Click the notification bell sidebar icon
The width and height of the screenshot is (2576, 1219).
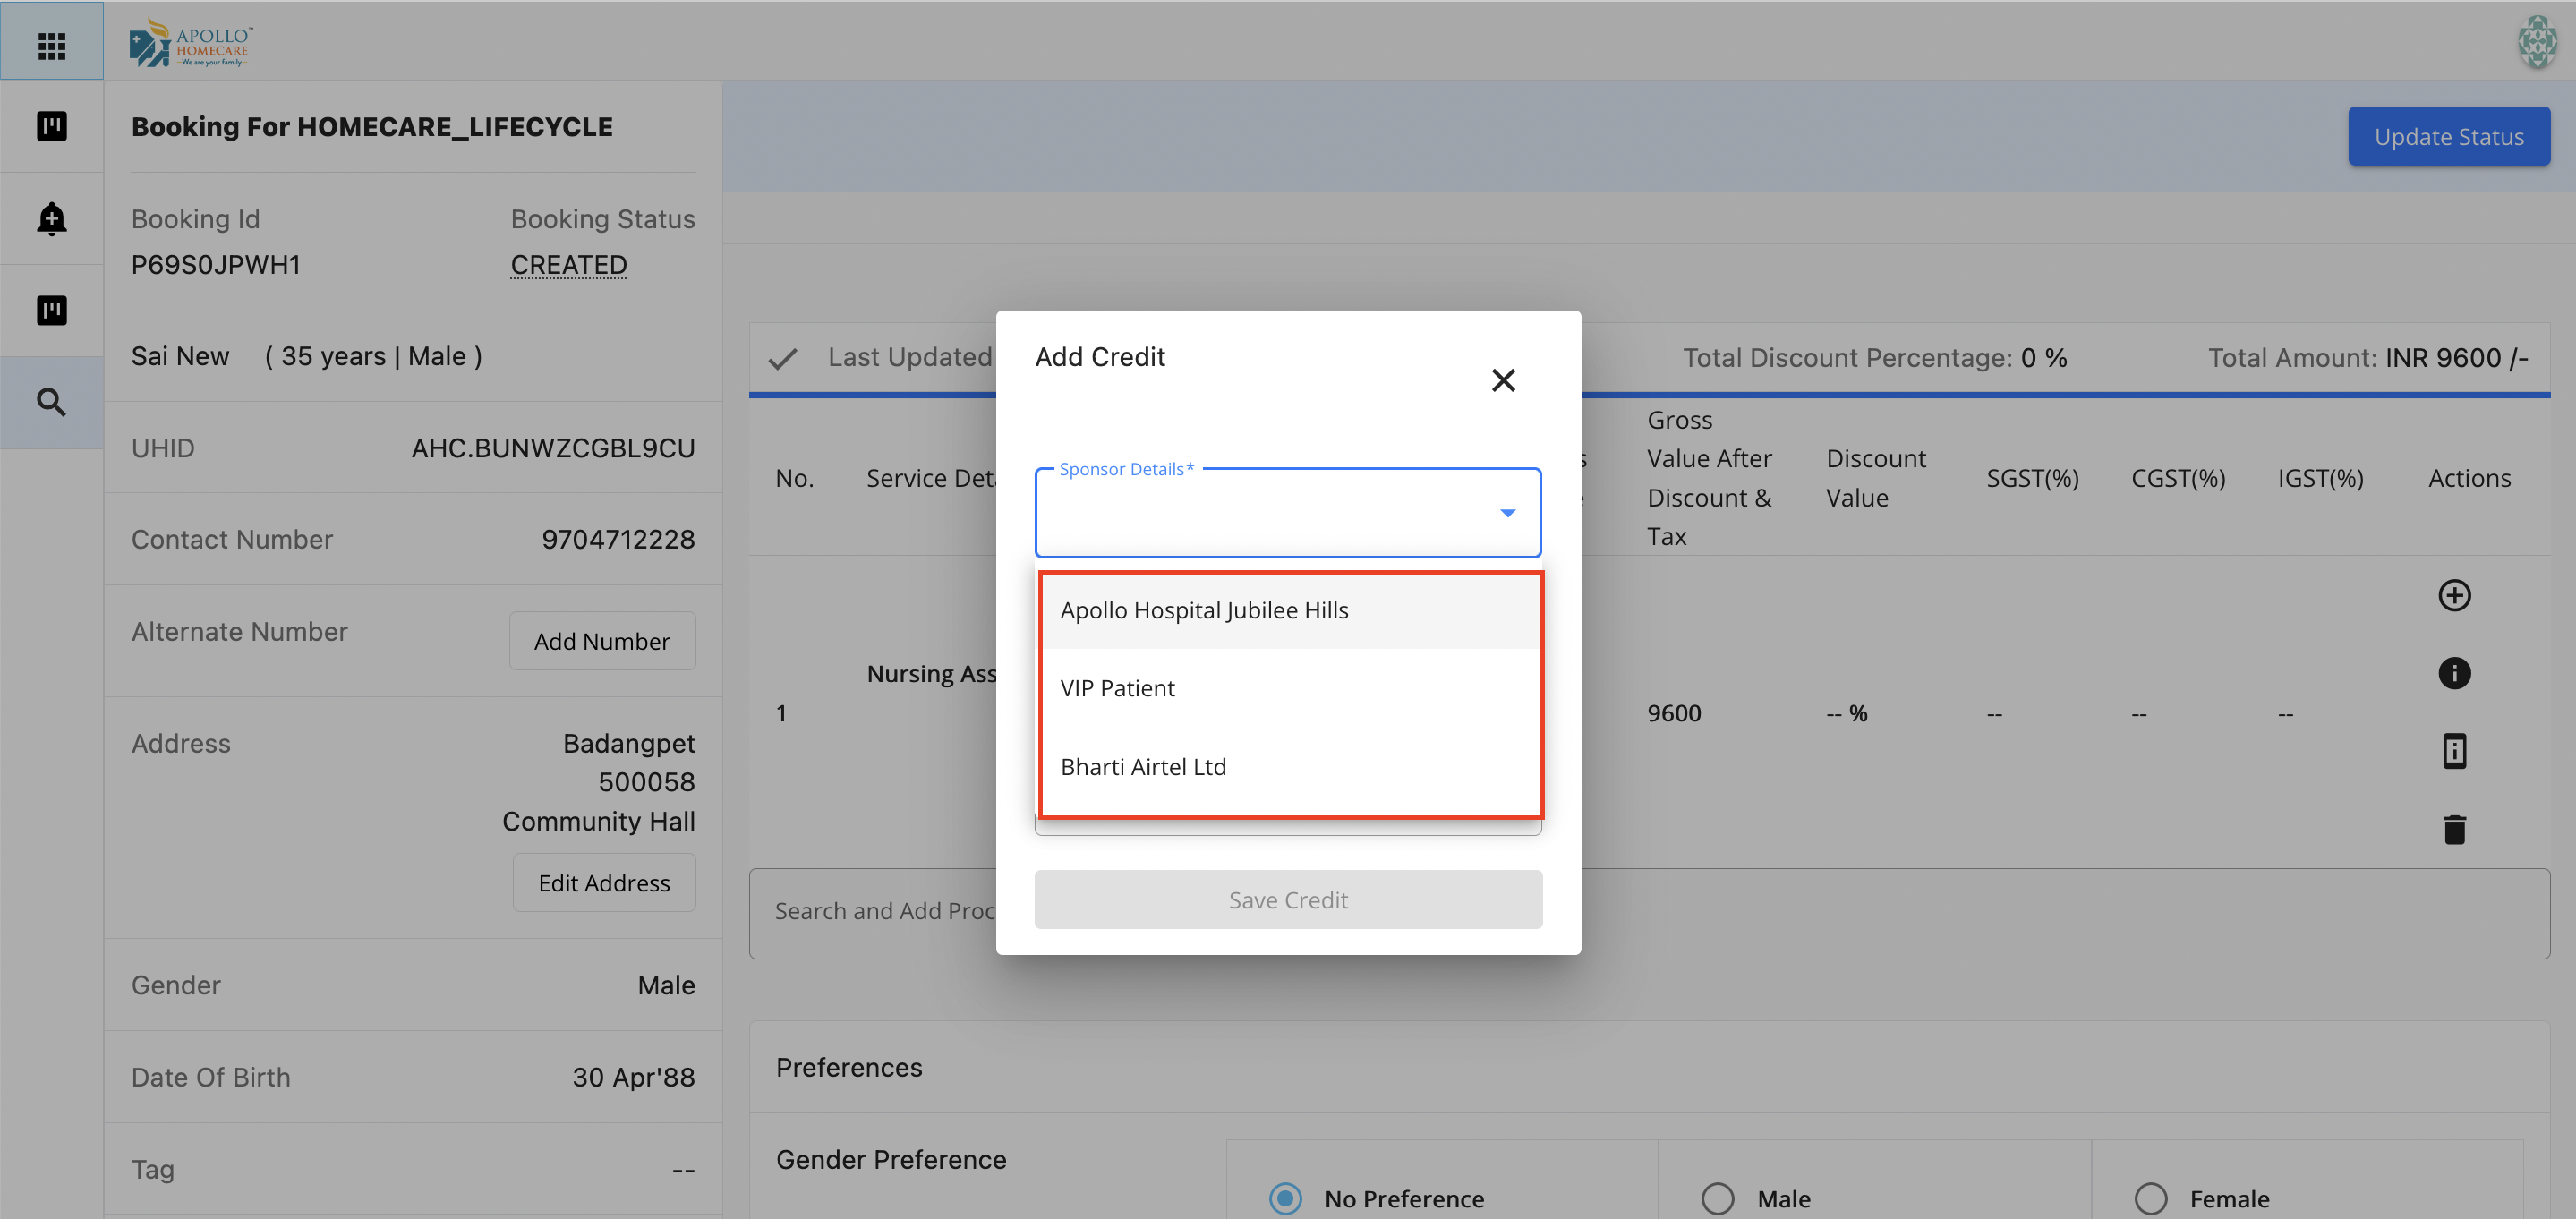[51, 218]
